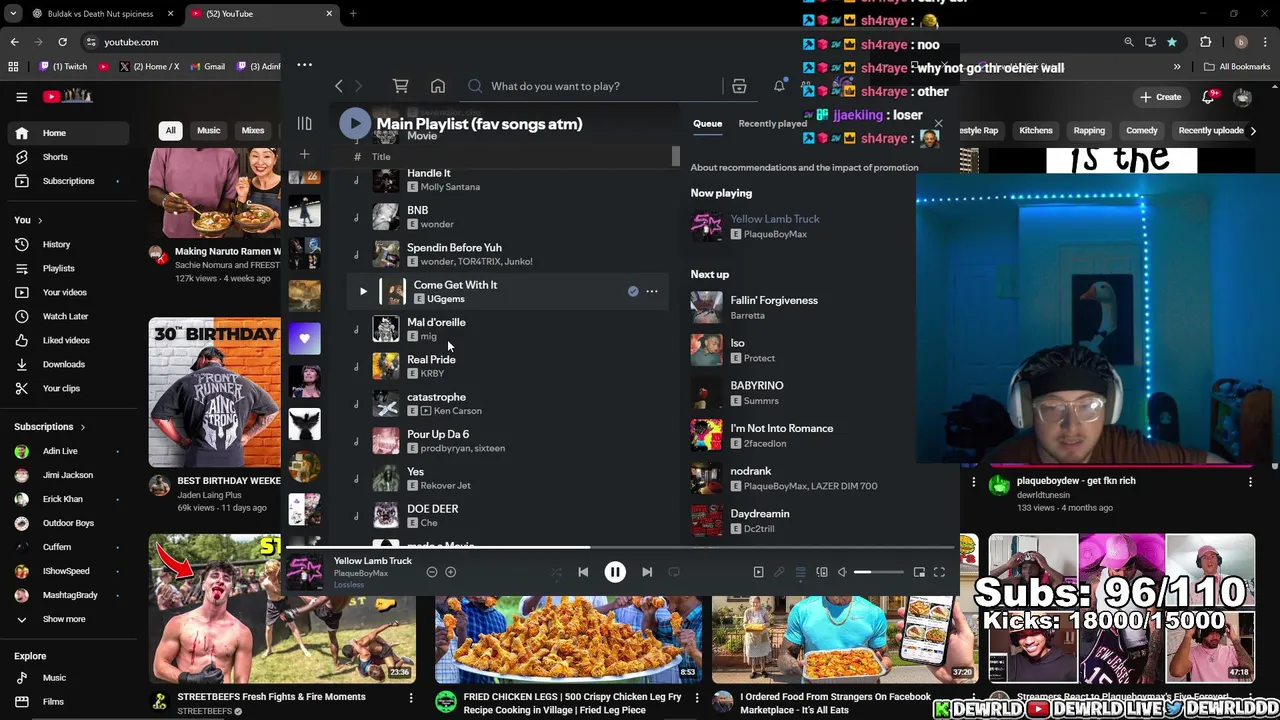Viewport: 1280px width, 720px height.
Task: Open Spotify notifications bell
Action: pyautogui.click(x=779, y=86)
